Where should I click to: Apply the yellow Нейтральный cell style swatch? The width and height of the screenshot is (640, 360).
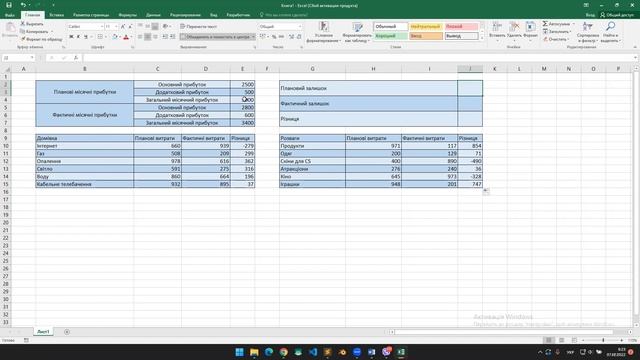[426, 27]
